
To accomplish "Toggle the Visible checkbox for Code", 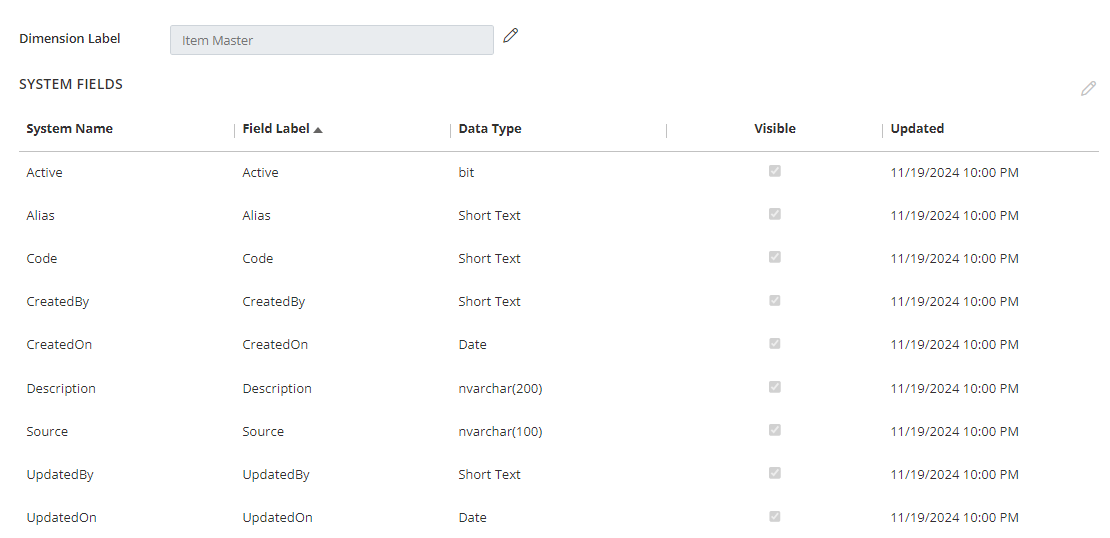I will pos(775,257).
